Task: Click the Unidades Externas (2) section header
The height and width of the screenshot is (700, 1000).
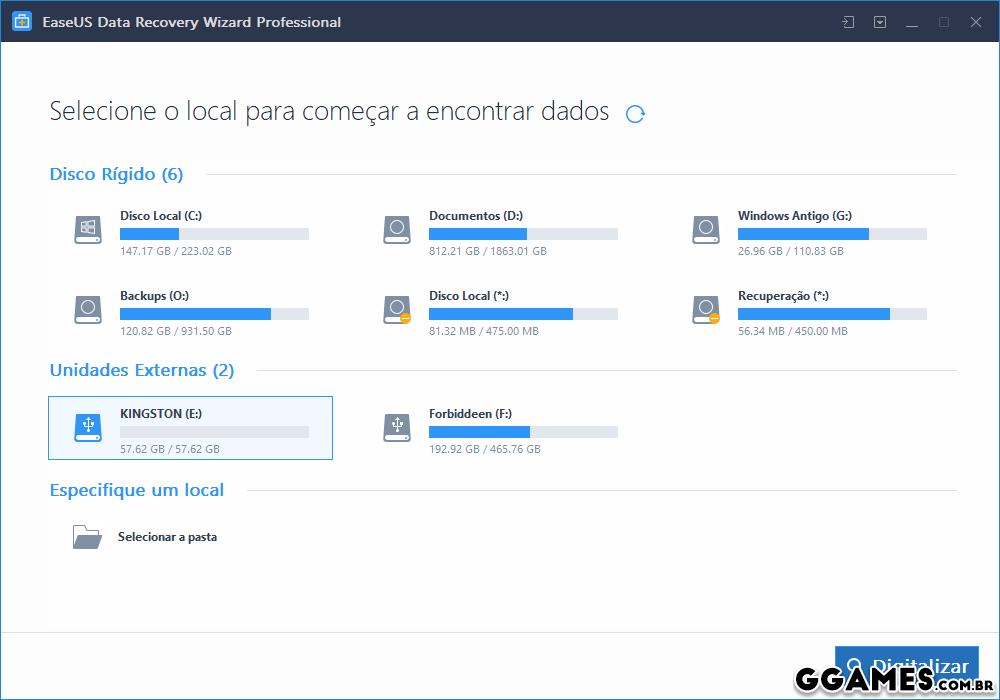Action: 141,370
